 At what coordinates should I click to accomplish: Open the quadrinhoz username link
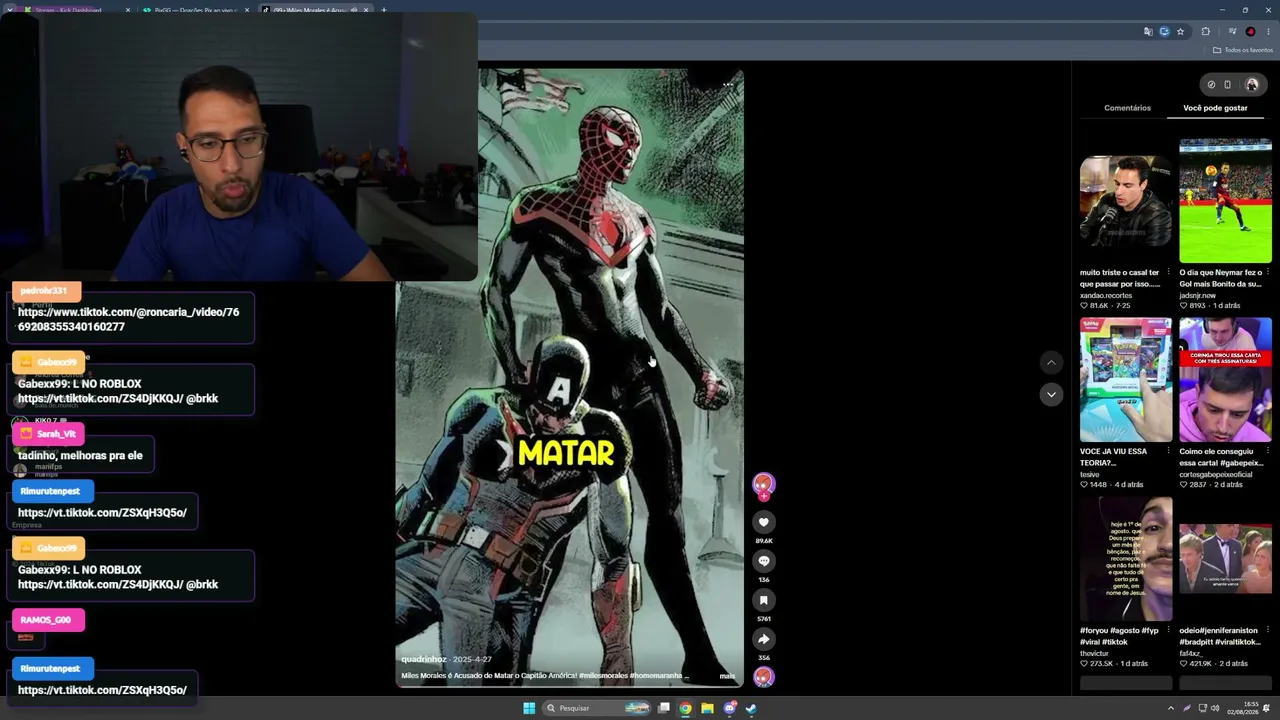click(x=424, y=659)
